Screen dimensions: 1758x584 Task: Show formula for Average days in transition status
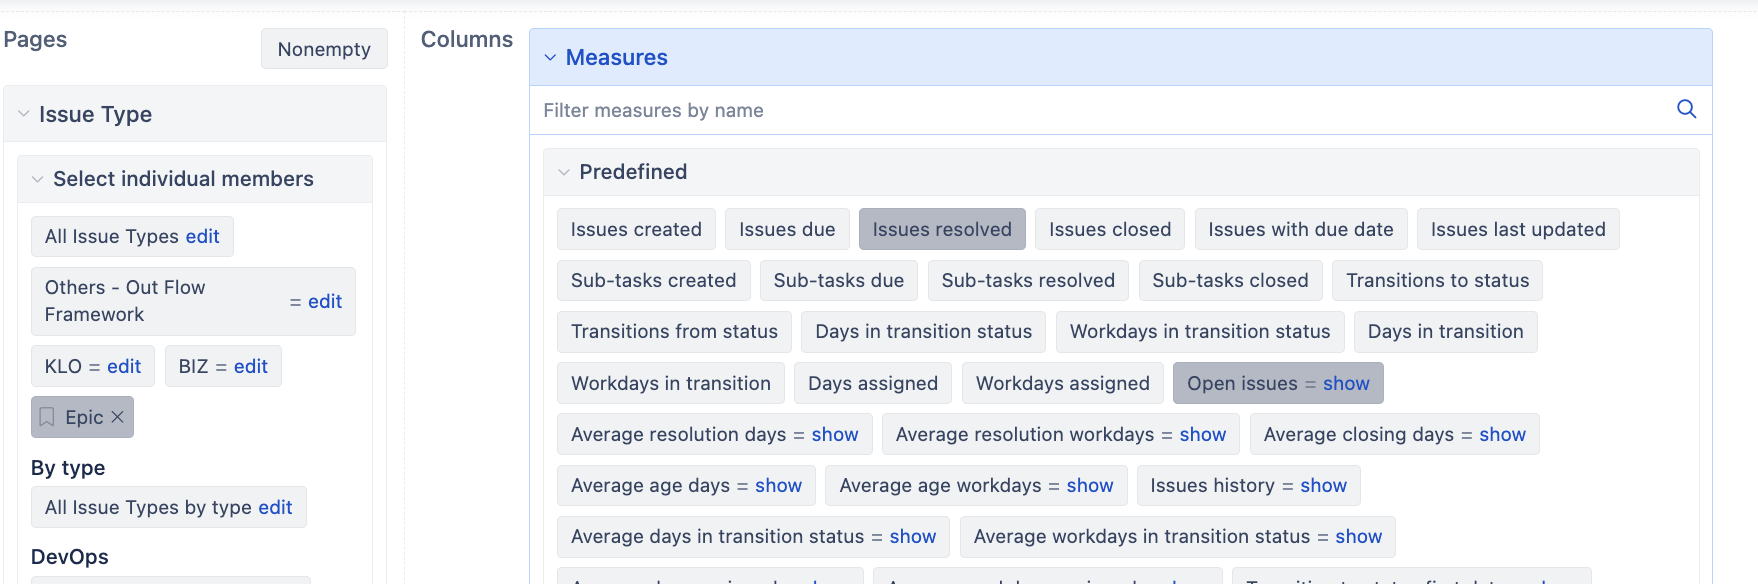913,536
